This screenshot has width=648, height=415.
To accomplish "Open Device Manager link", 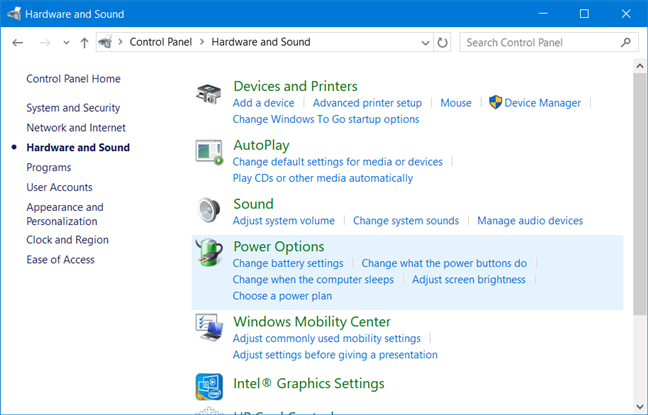I will pos(543,103).
